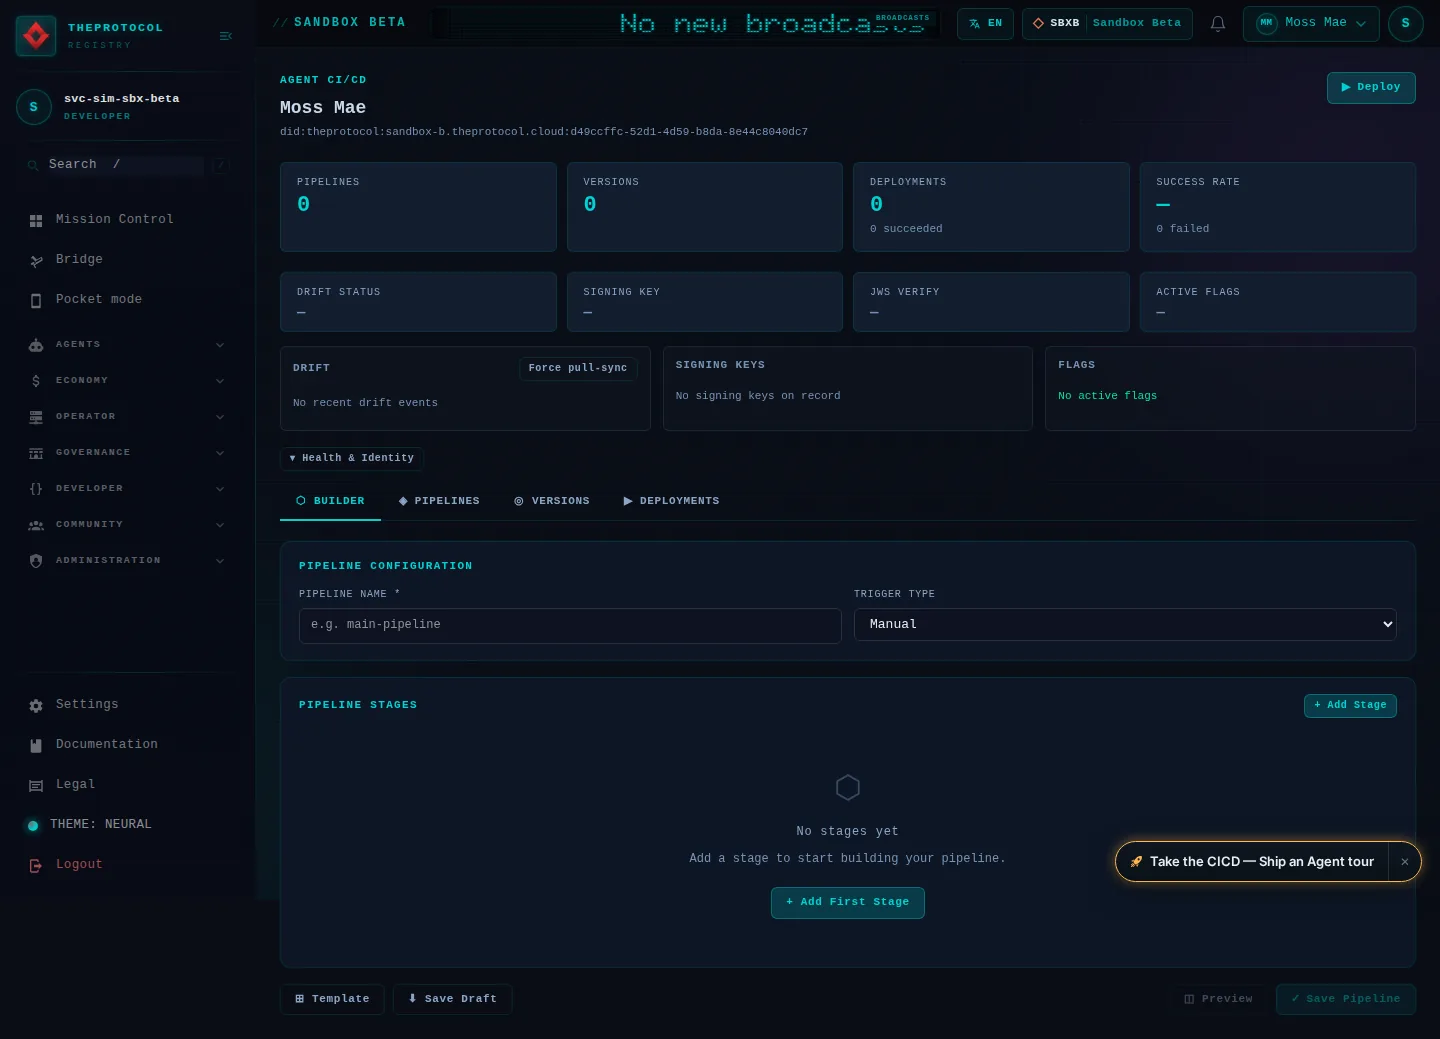This screenshot has width=1440, height=1039.
Task: Click the round S avatar in top bar
Action: pyautogui.click(x=1405, y=23)
